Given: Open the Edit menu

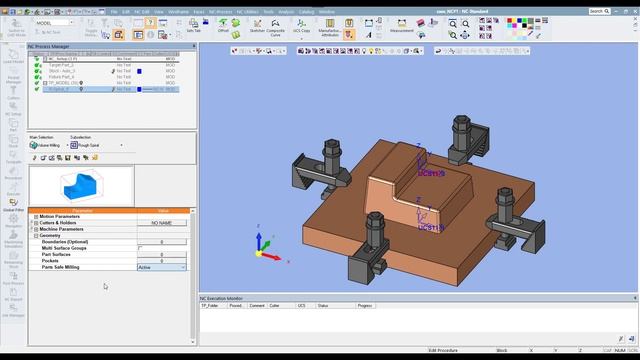Looking at the screenshot, I should tap(126, 12).
